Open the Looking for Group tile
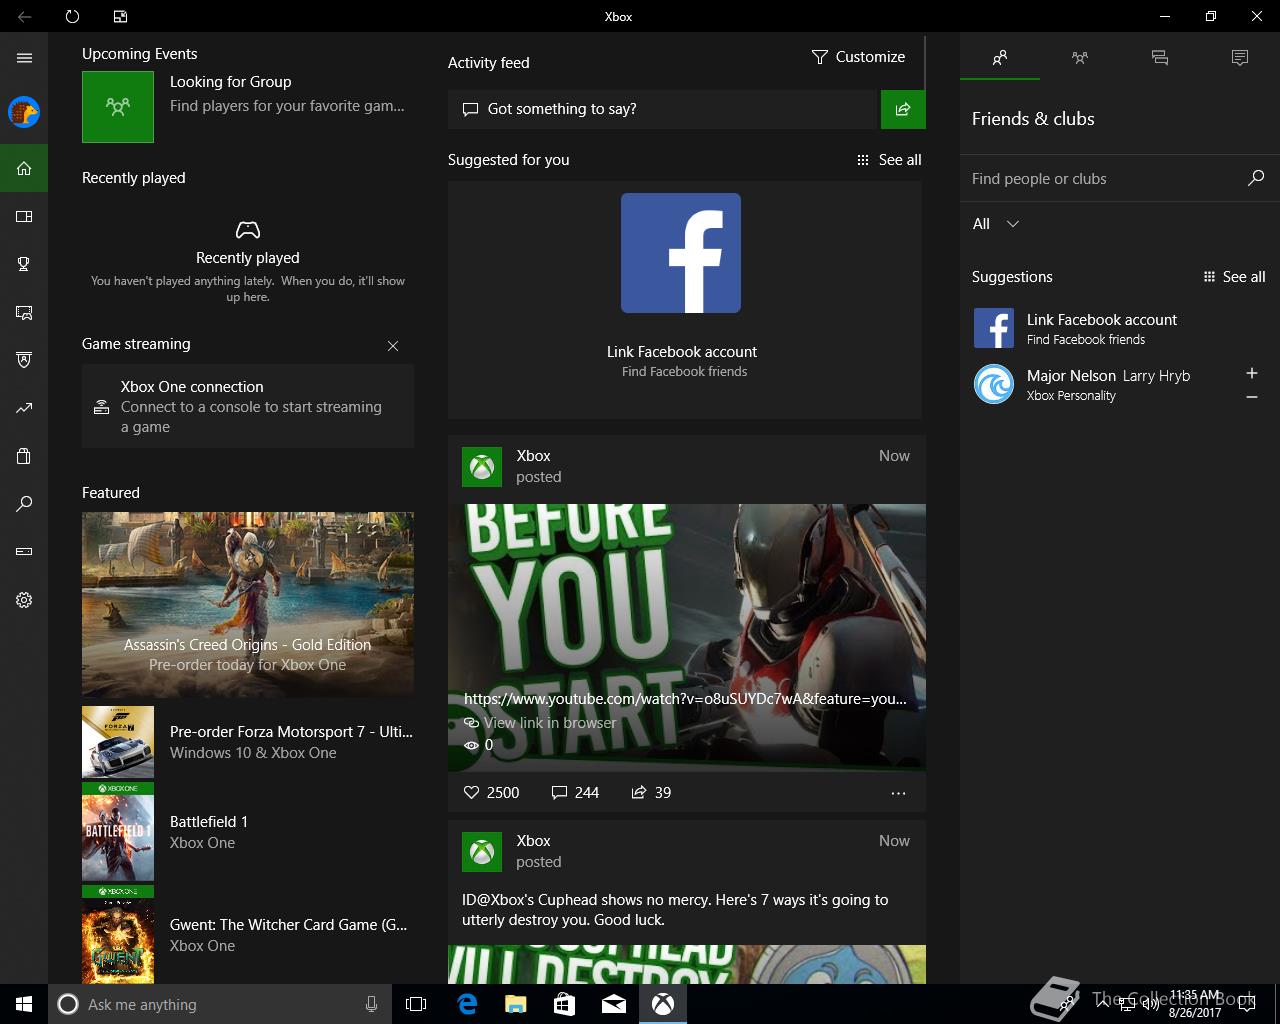Screen dimensions: 1280x1024 click(x=248, y=106)
